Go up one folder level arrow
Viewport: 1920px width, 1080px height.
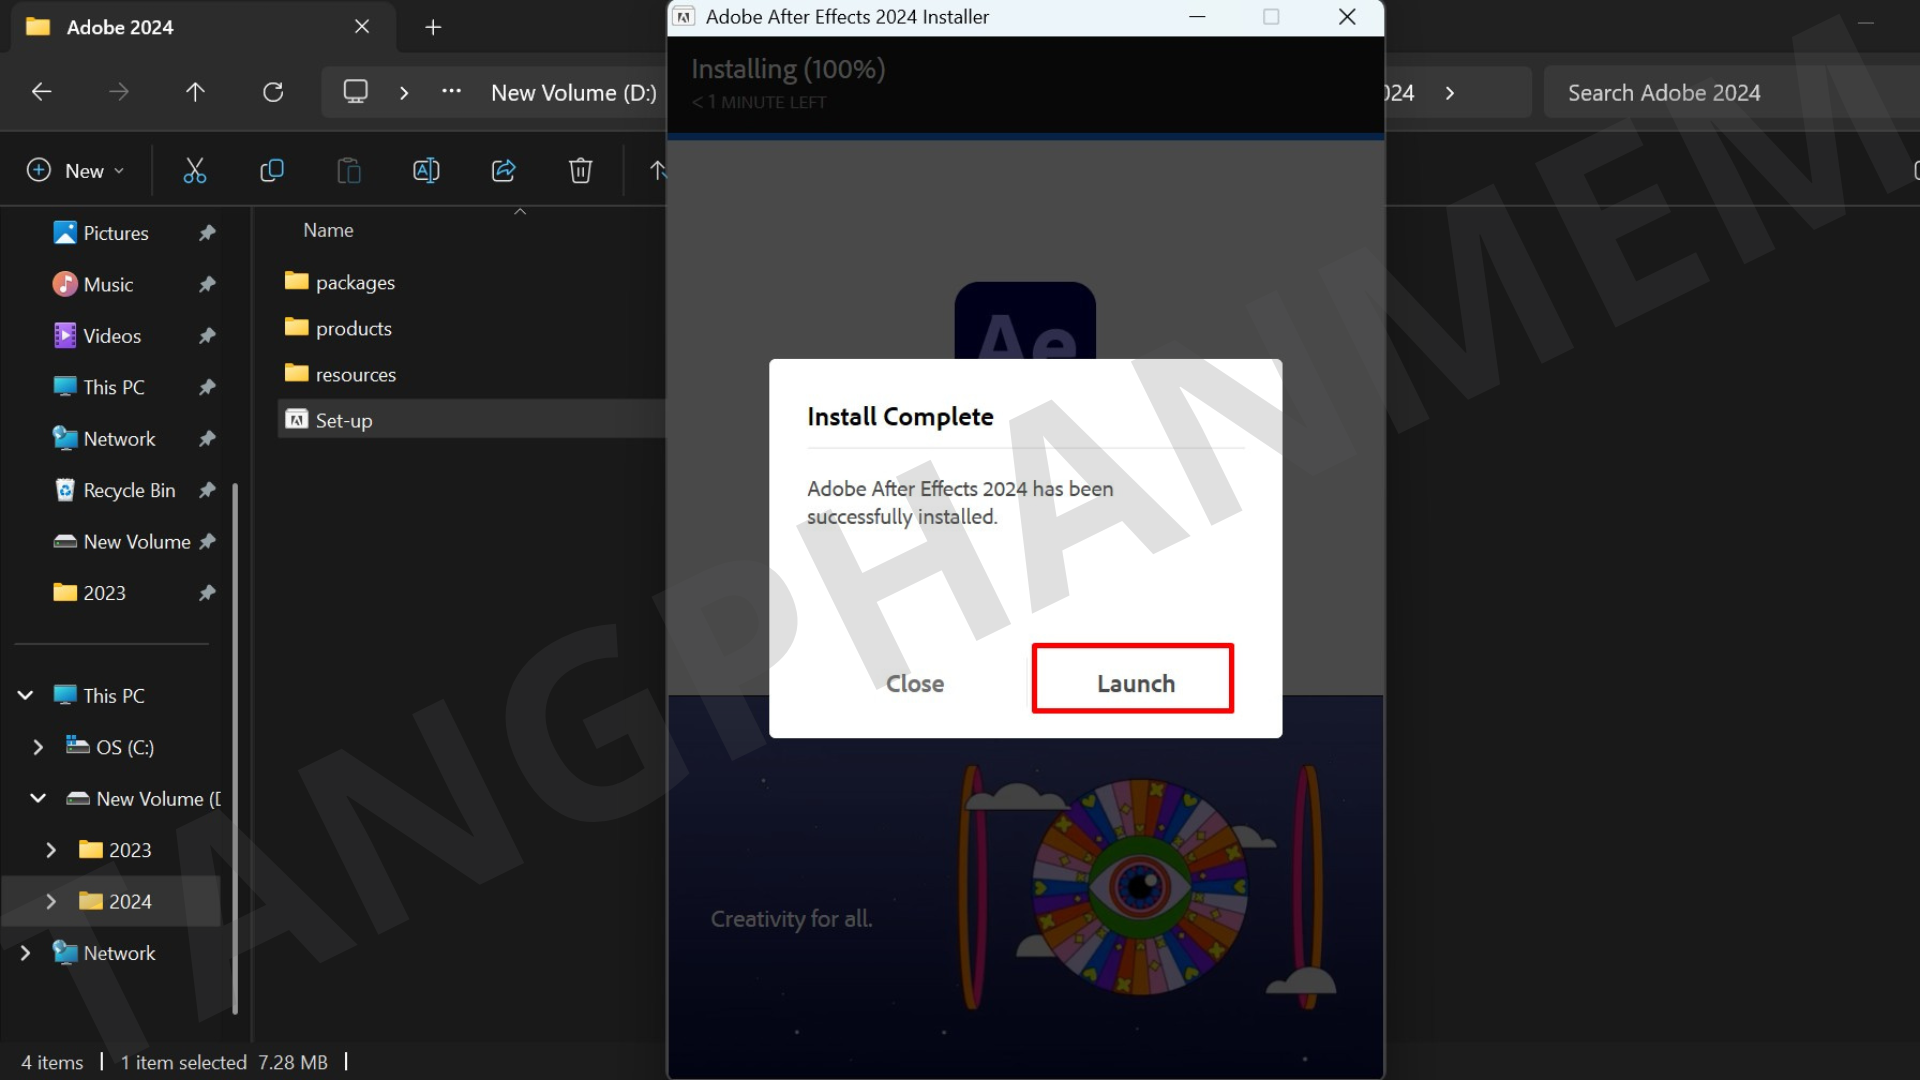click(195, 93)
